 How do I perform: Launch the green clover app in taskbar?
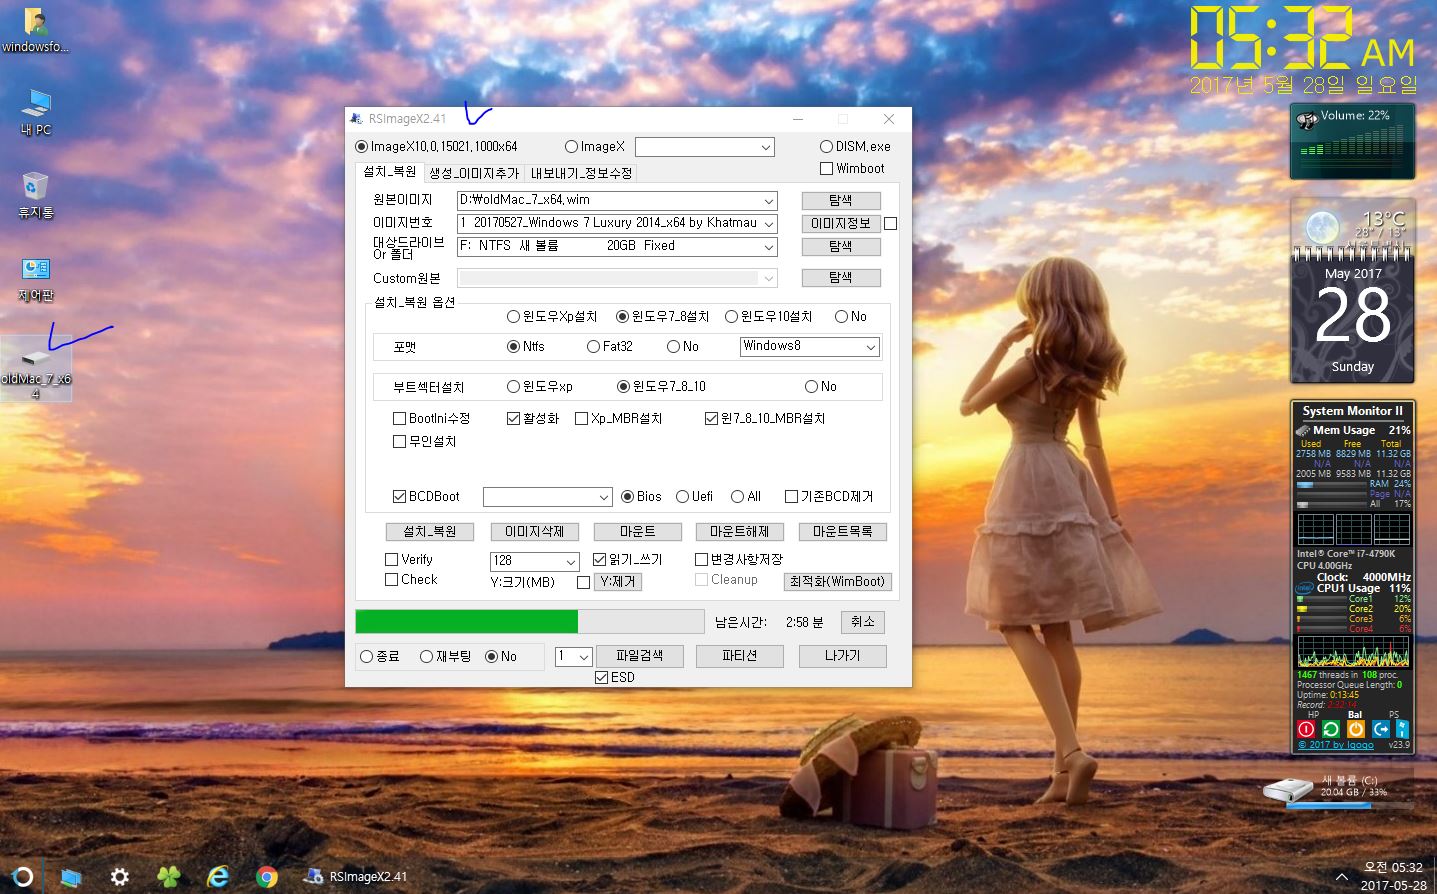click(168, 877)
